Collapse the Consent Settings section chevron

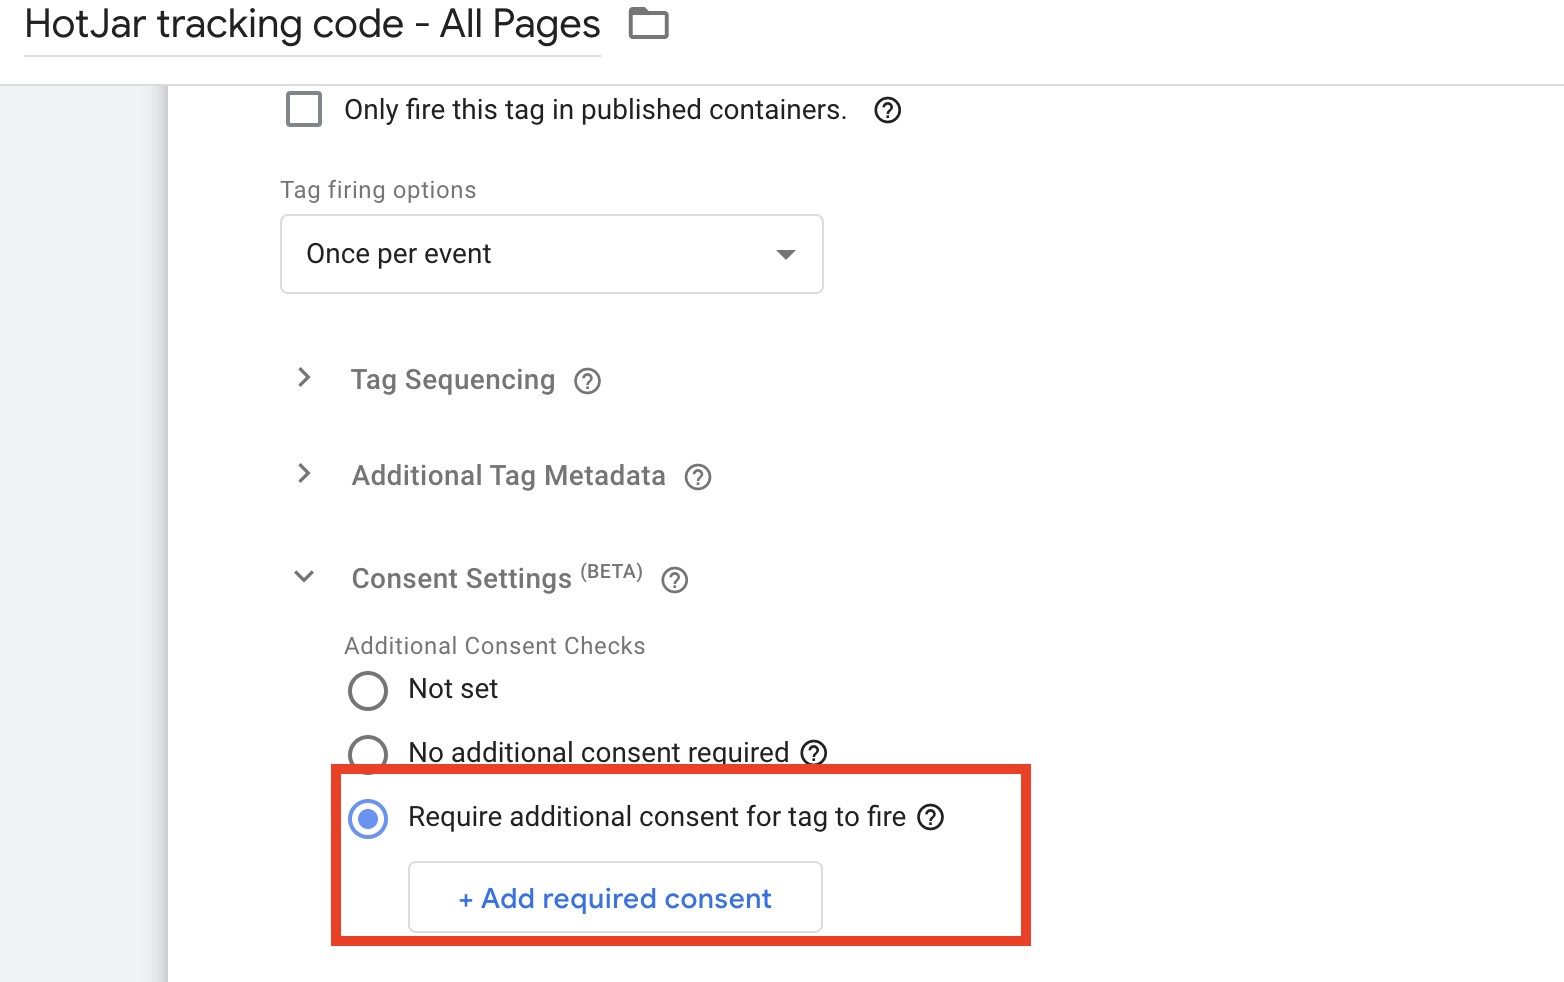tap(304, 577)
